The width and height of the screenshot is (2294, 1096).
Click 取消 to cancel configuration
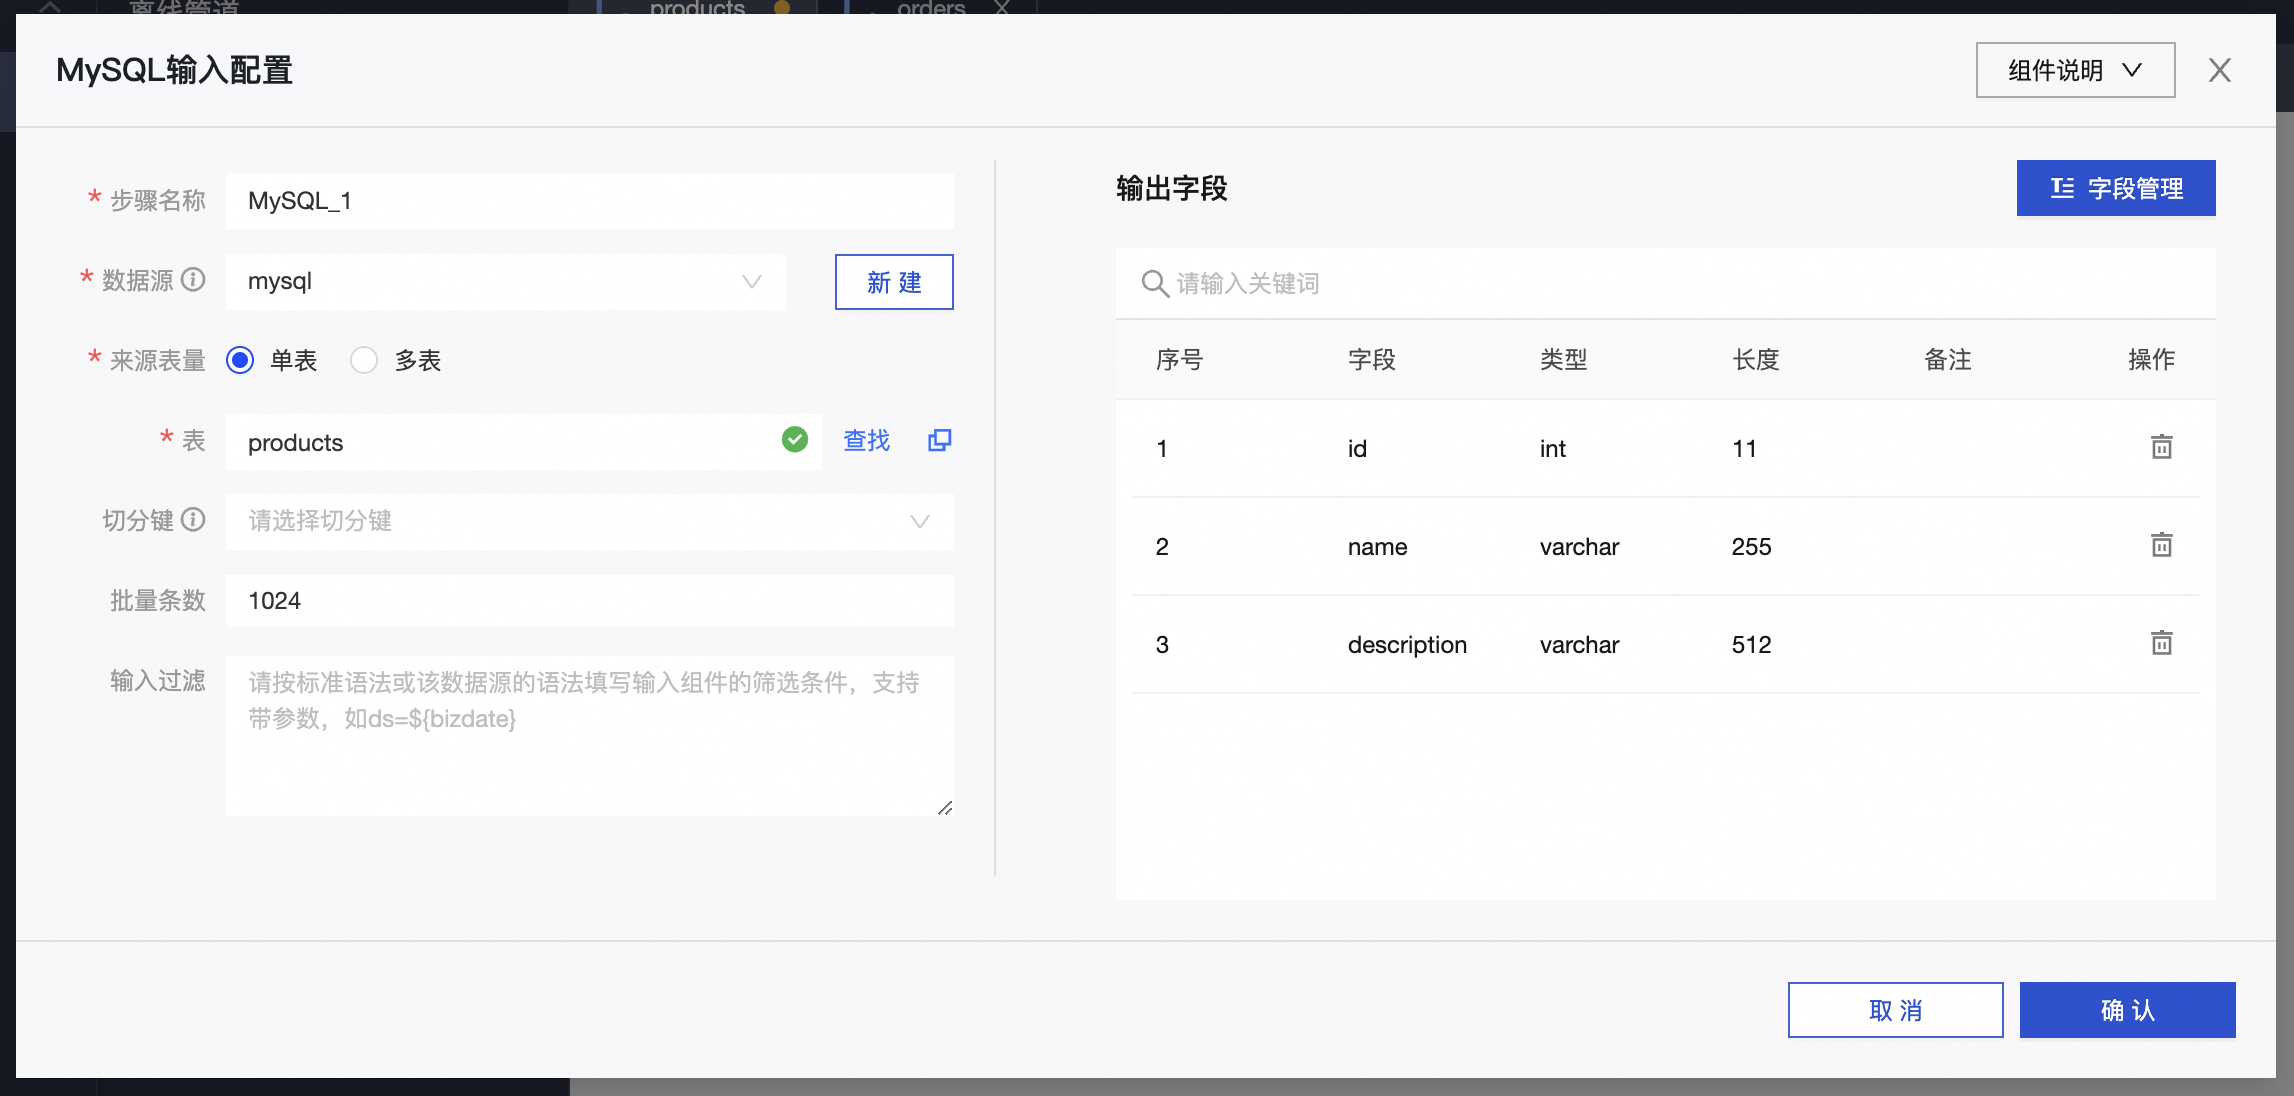1895,1010
